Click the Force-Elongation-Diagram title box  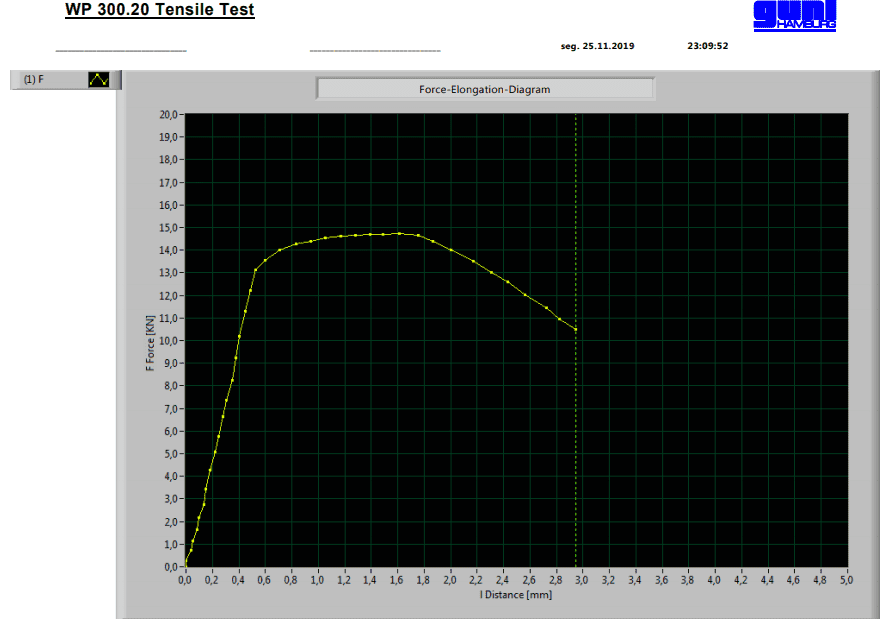click(485, 89)
